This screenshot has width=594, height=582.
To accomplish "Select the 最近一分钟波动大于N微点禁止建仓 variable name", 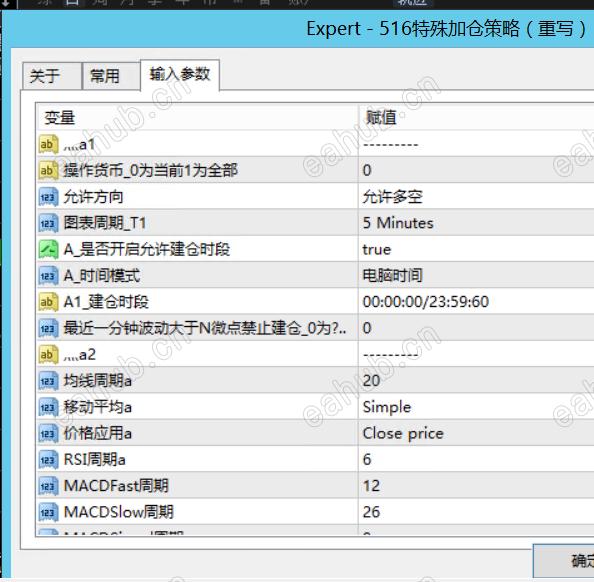I will point(205,329).
